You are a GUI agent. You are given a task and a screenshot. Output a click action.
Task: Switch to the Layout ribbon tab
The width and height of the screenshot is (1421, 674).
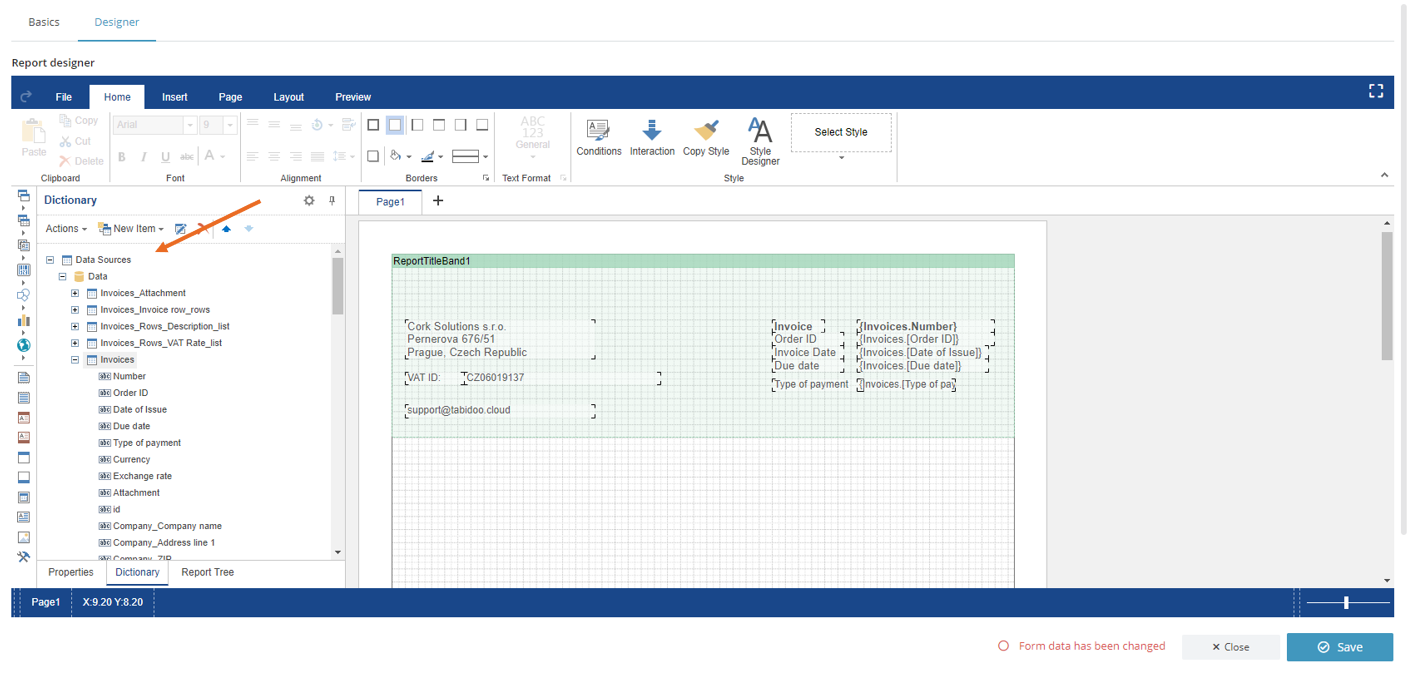point(289,97)
